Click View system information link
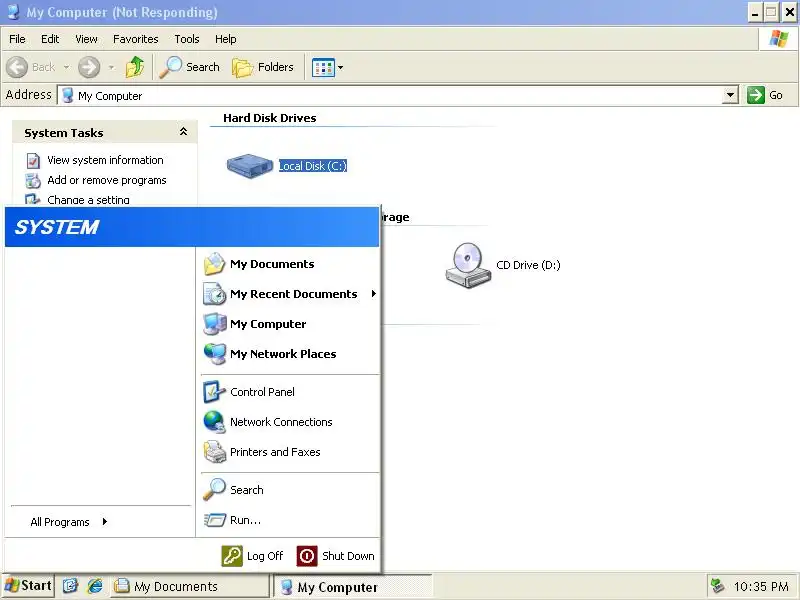This screenshot has width=800, height=600. click(105, 160)
